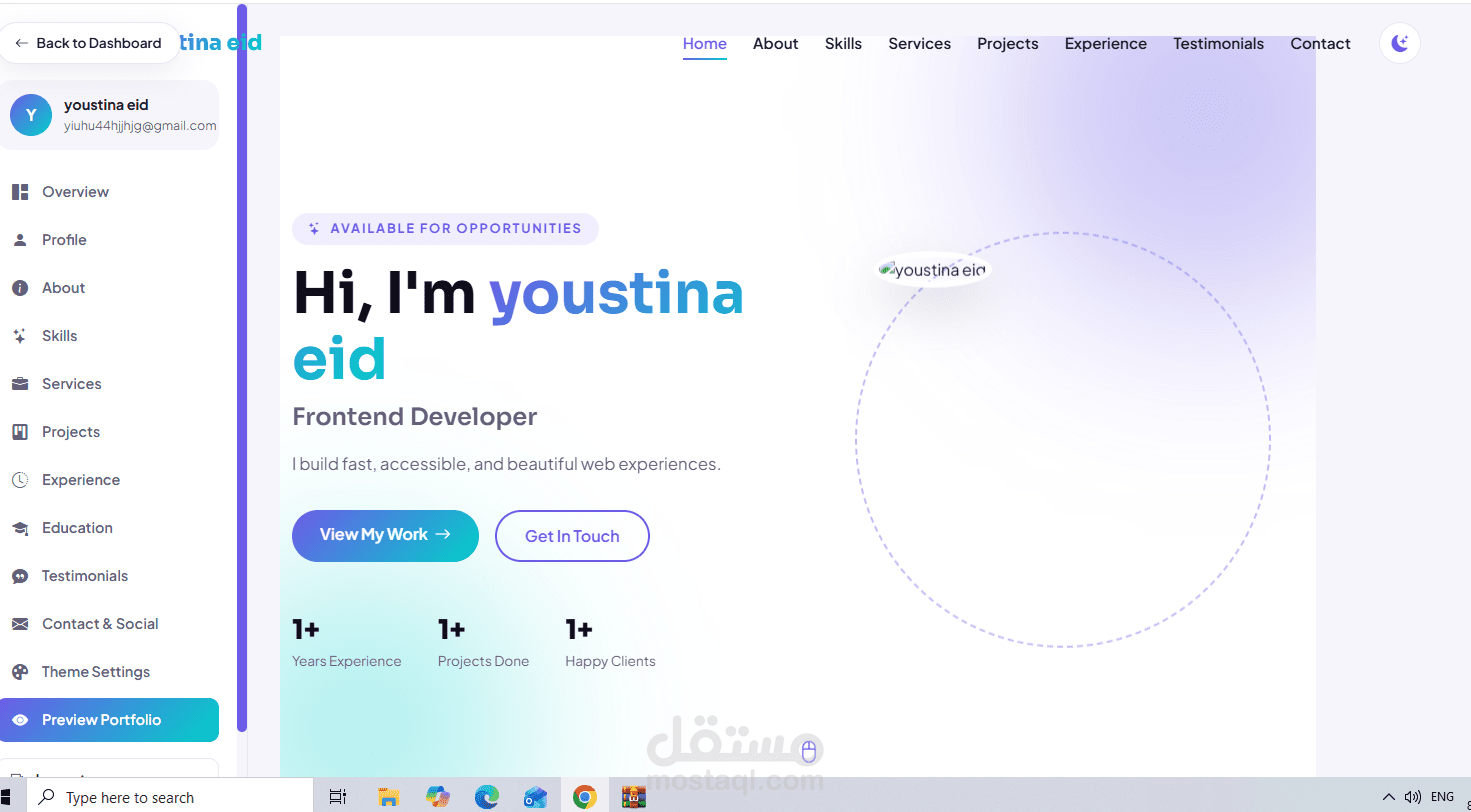Viewport: 1471px width, 812px height.
Task: Select Testimonials in the portfolio navbar
Action: point(1219,44)
